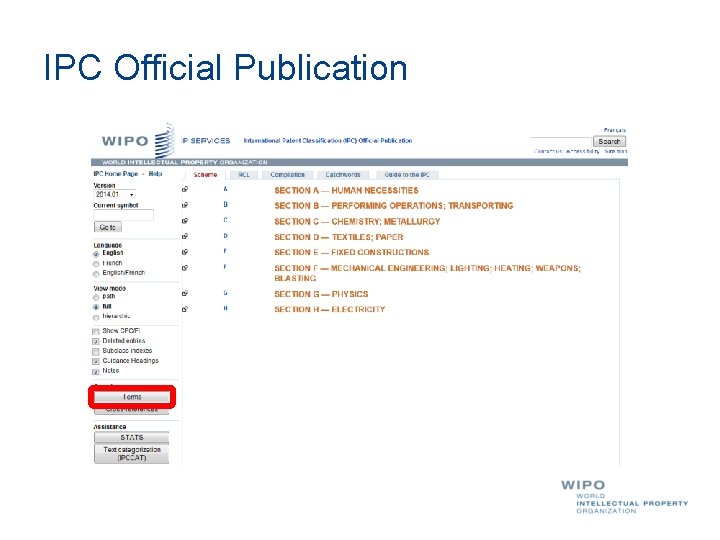Click the blue letter B symbol link

[x=225, y=204]
